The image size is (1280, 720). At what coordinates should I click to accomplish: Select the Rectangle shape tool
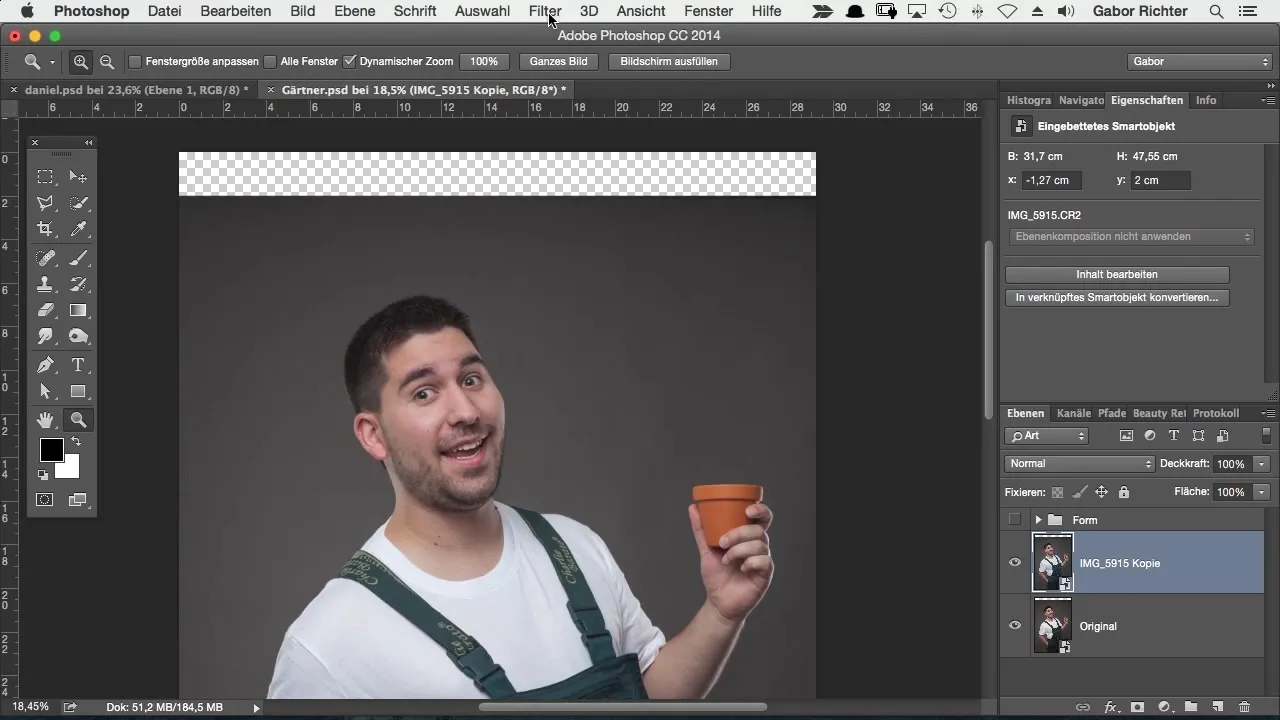(x=78, y=391)
